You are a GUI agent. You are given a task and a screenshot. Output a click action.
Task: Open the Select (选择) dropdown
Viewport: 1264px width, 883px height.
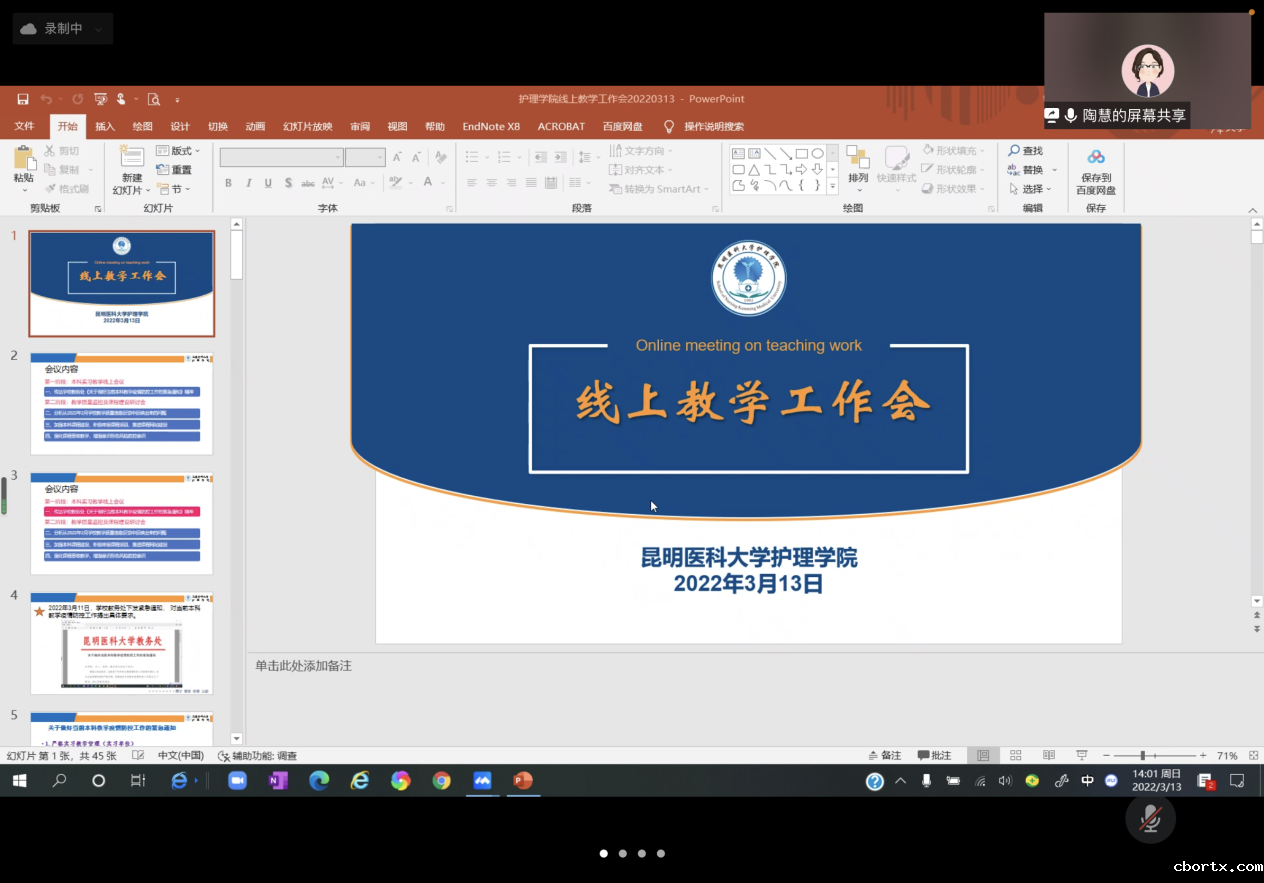pyautogui.click(x=1031, y=189)
